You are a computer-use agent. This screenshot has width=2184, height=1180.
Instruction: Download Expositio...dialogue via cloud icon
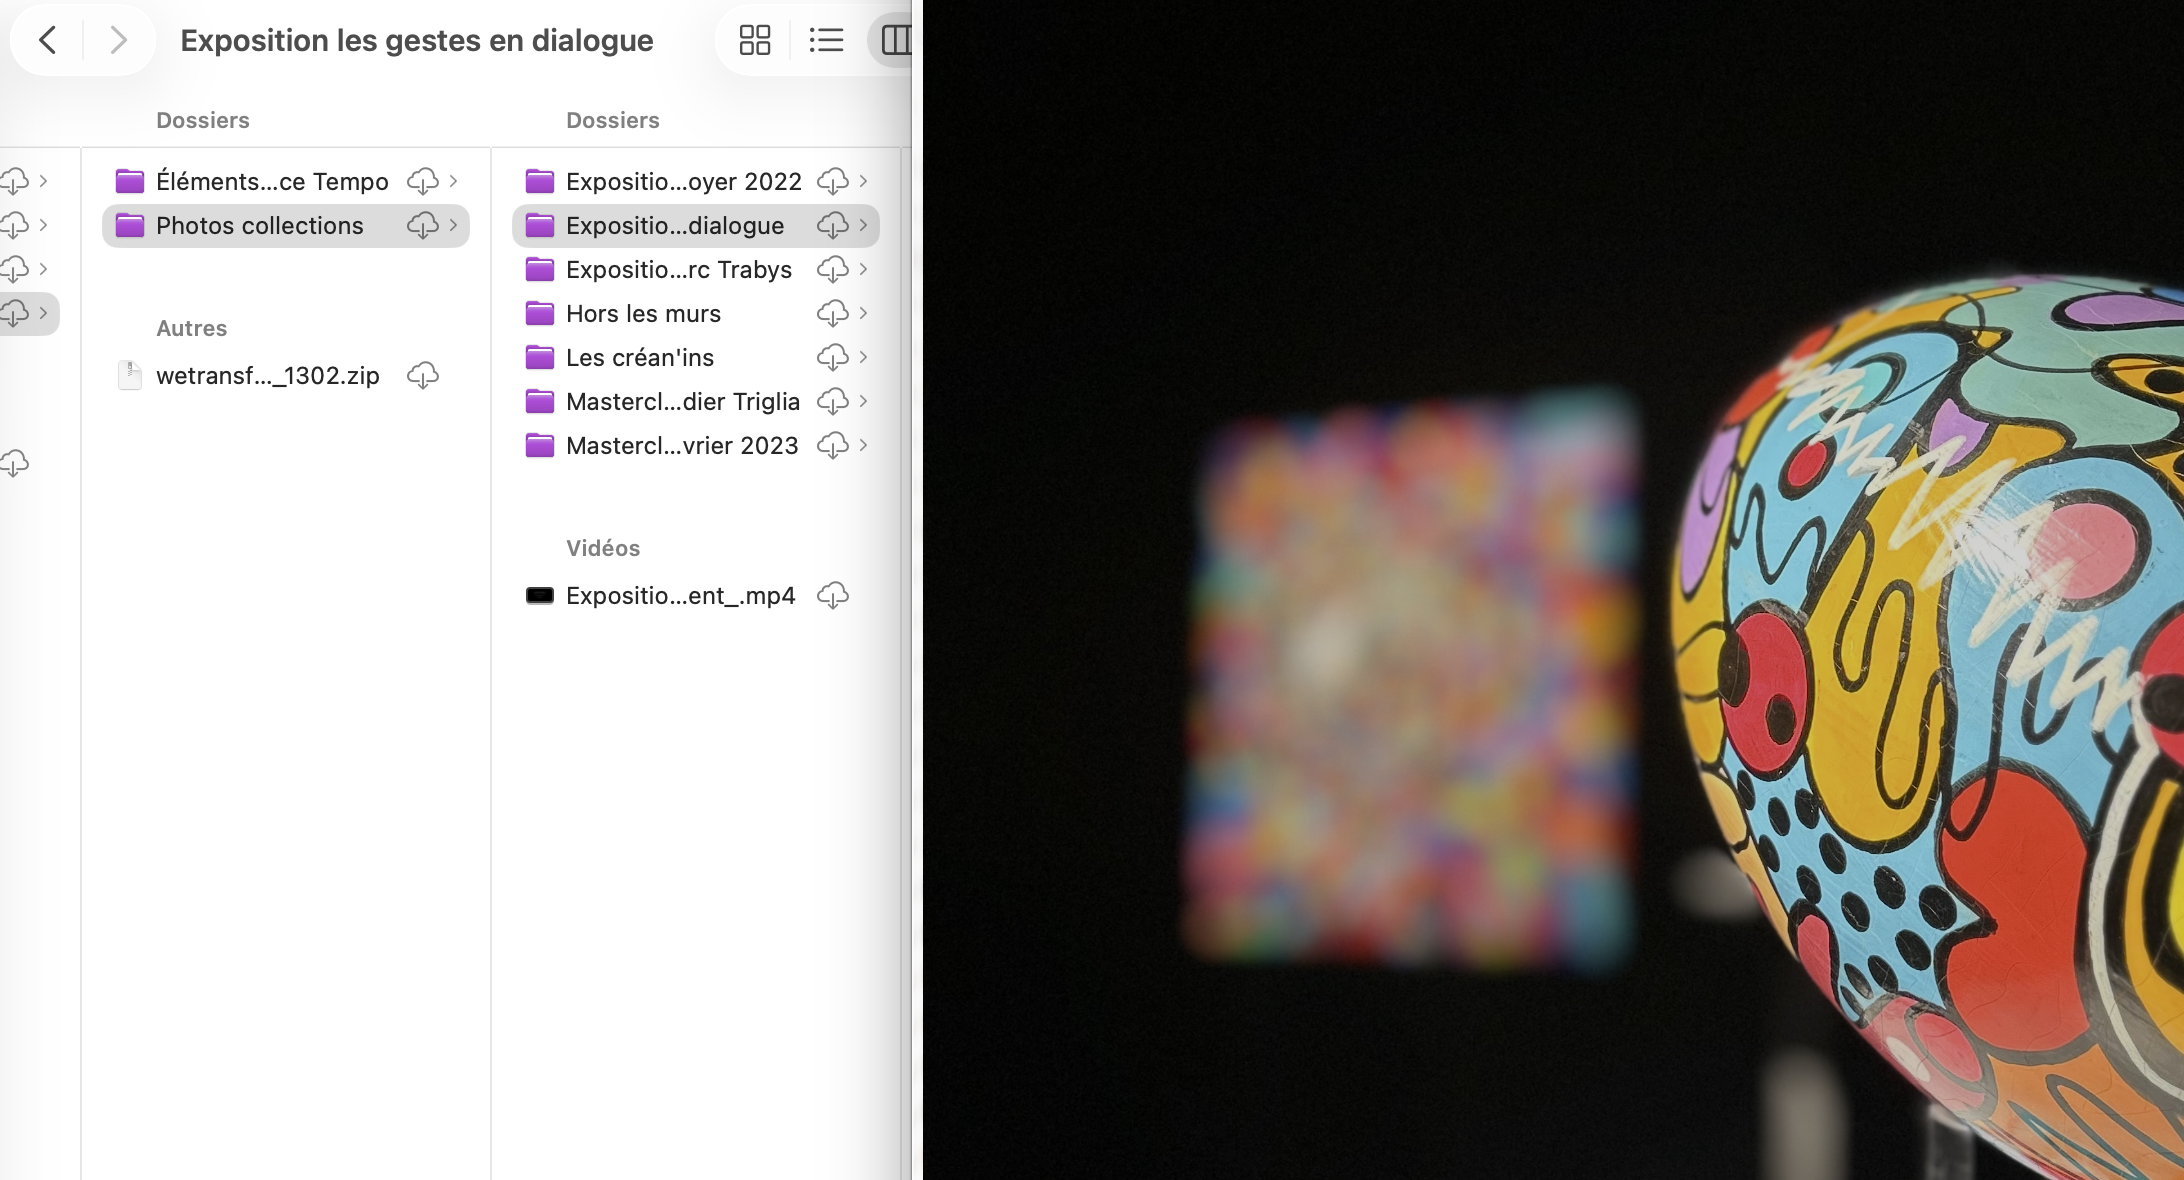(833, 225)
